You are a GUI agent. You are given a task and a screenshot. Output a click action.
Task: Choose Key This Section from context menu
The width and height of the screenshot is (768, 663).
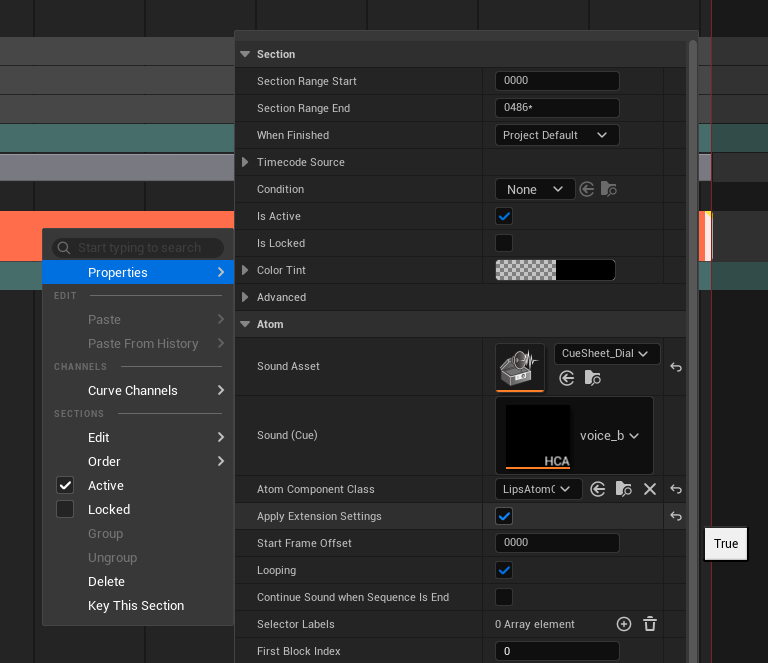pyautogui.click(x=136, y=605)
